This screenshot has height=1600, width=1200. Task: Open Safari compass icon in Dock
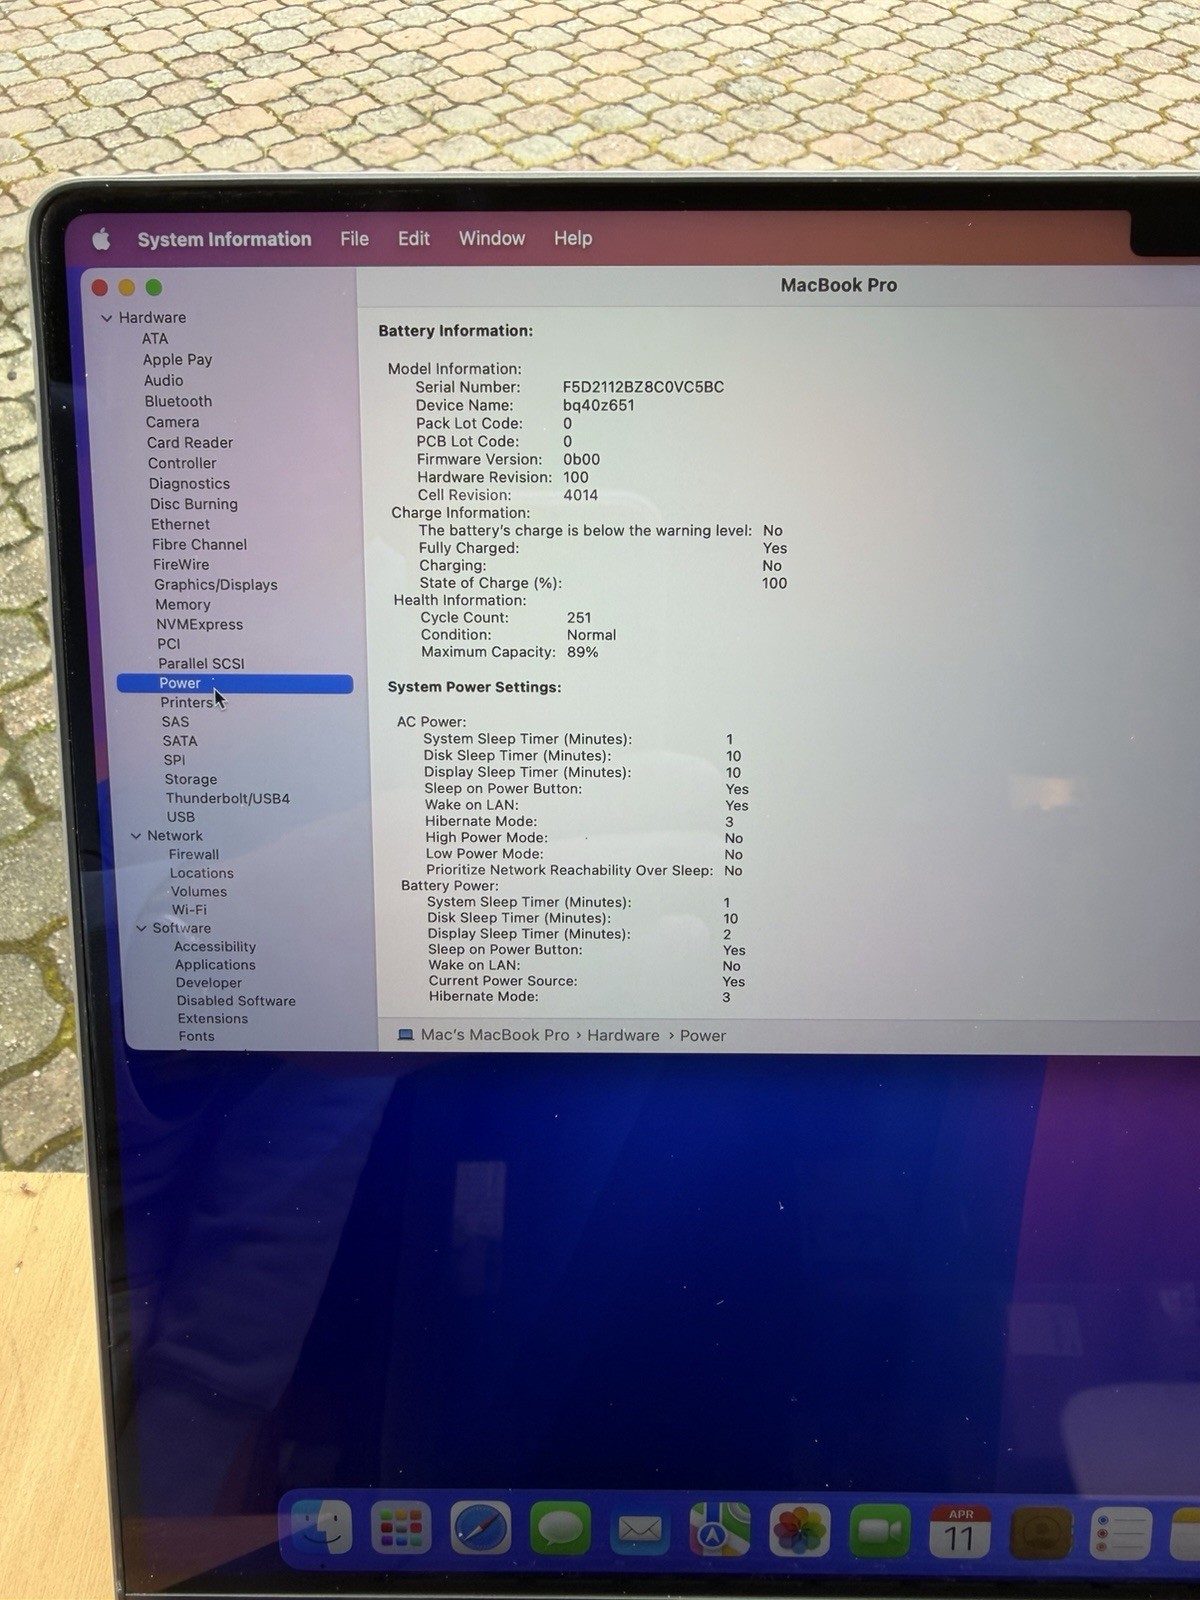[481, 1528]
